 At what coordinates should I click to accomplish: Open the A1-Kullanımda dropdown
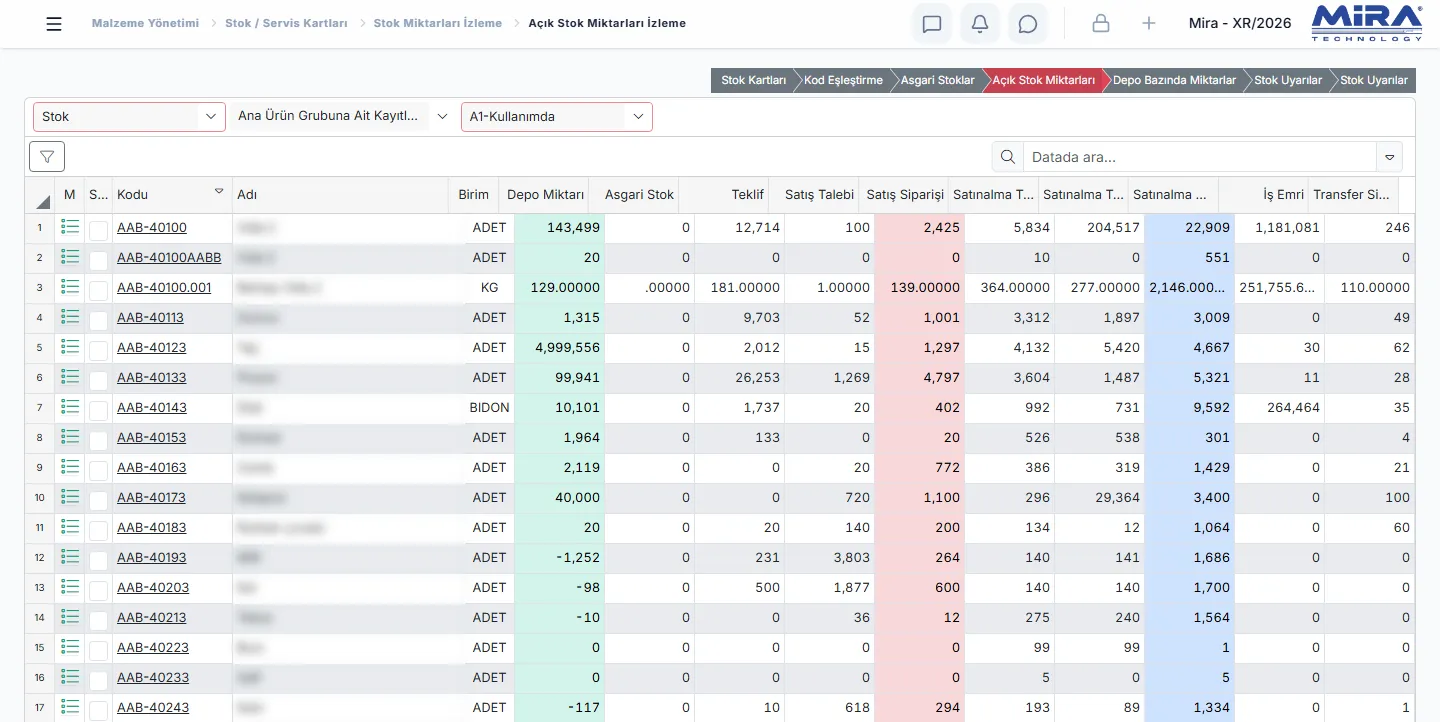(x=557, y=117)
